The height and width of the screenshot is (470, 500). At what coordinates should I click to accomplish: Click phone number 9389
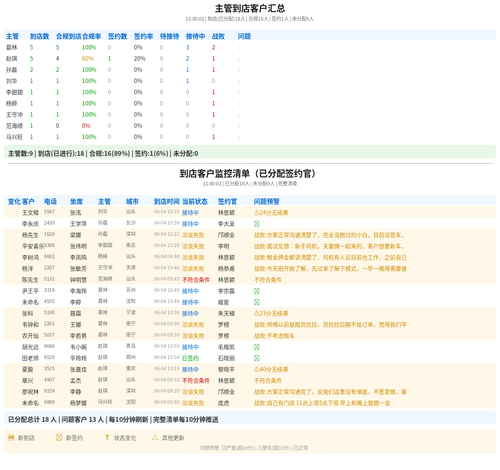49,246
